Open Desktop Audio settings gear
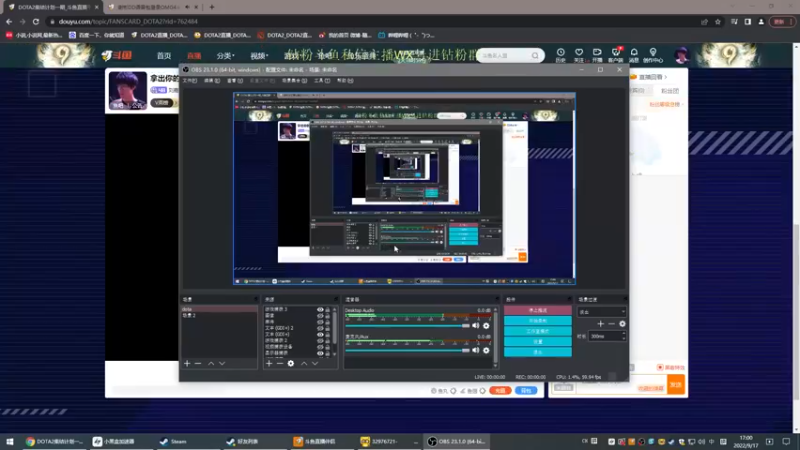800x450 pixels. pyautogui.click(x=487, y=325)
